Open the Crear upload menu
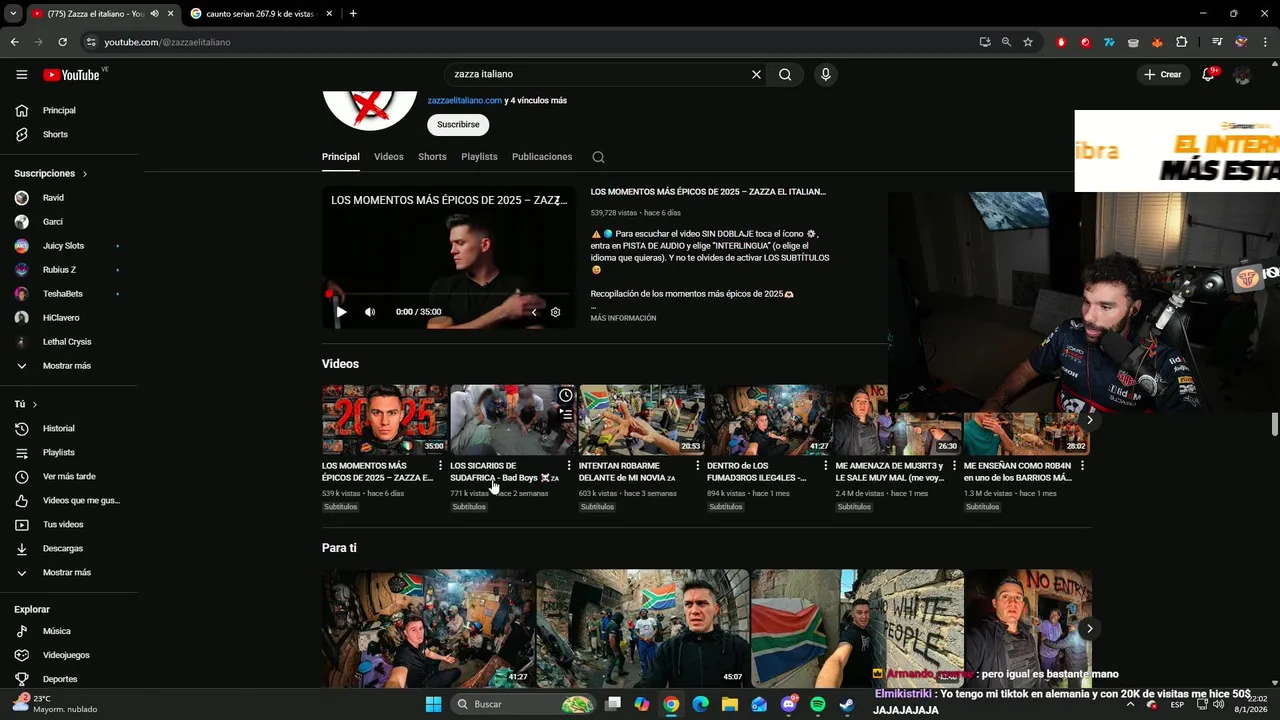The image size is (1280, 720). point(1164,75)
